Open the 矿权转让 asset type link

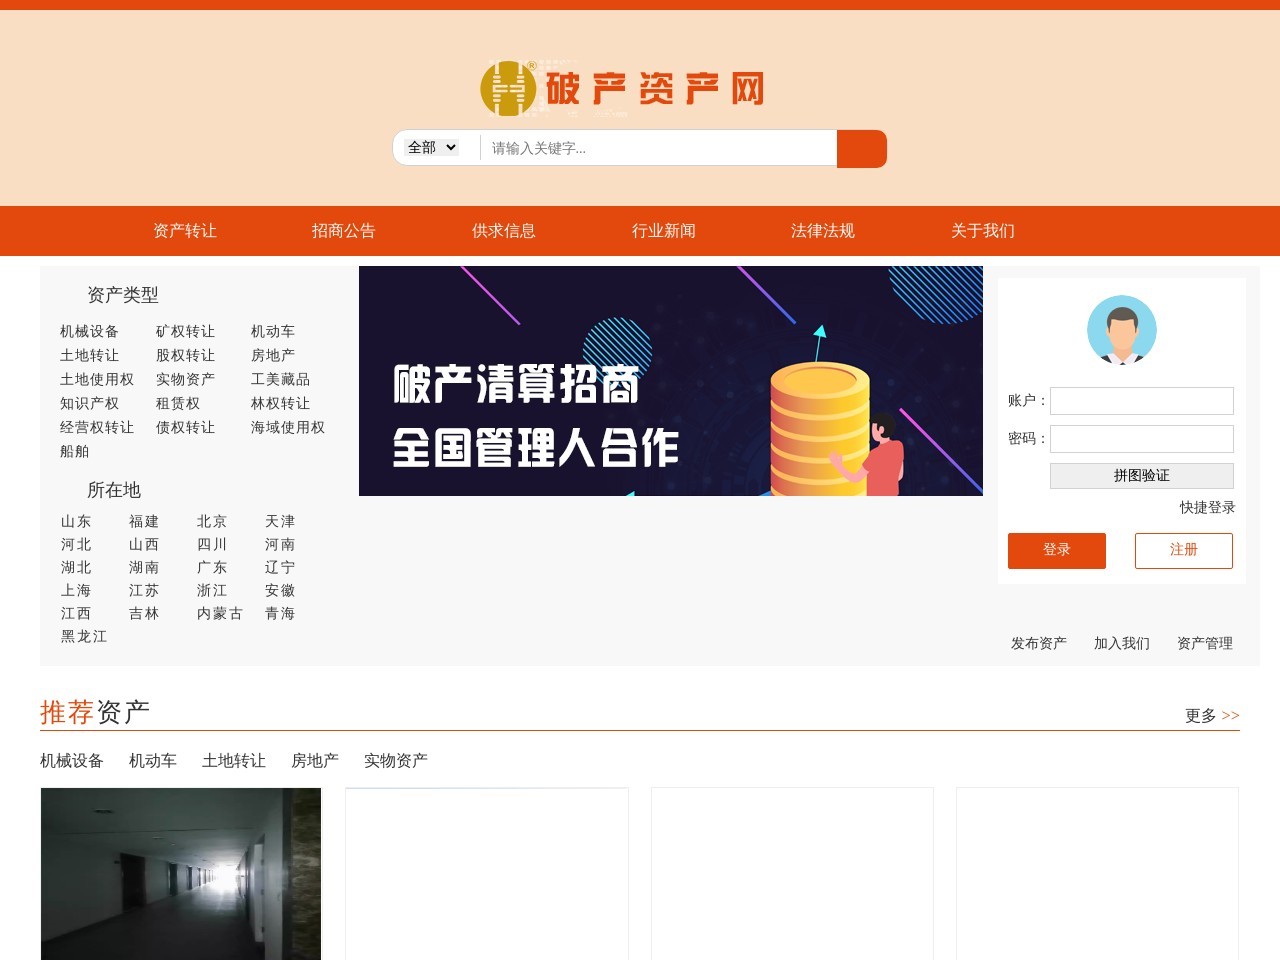pyautogui.click(x=184, y=331)
